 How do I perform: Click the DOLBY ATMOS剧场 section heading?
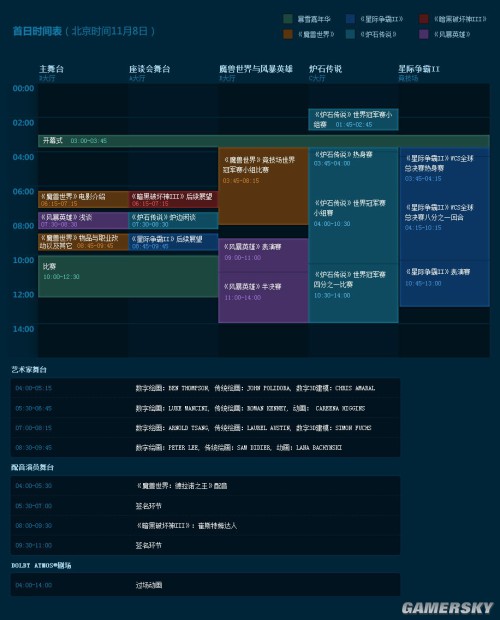point(41,565)
